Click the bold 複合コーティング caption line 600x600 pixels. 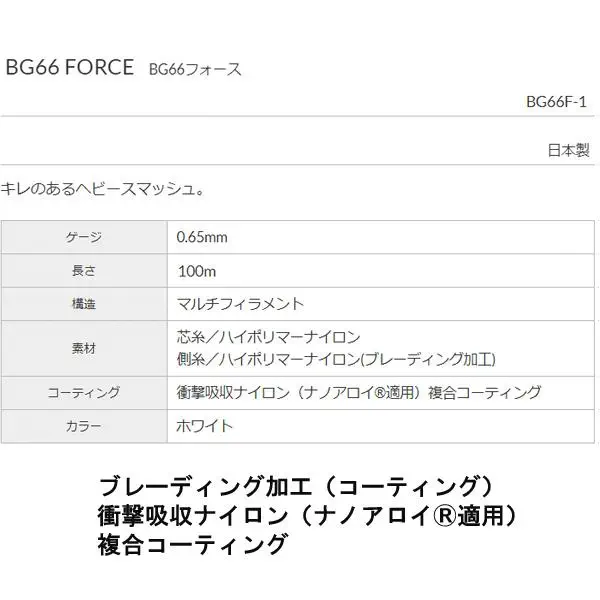click(192, 545)
